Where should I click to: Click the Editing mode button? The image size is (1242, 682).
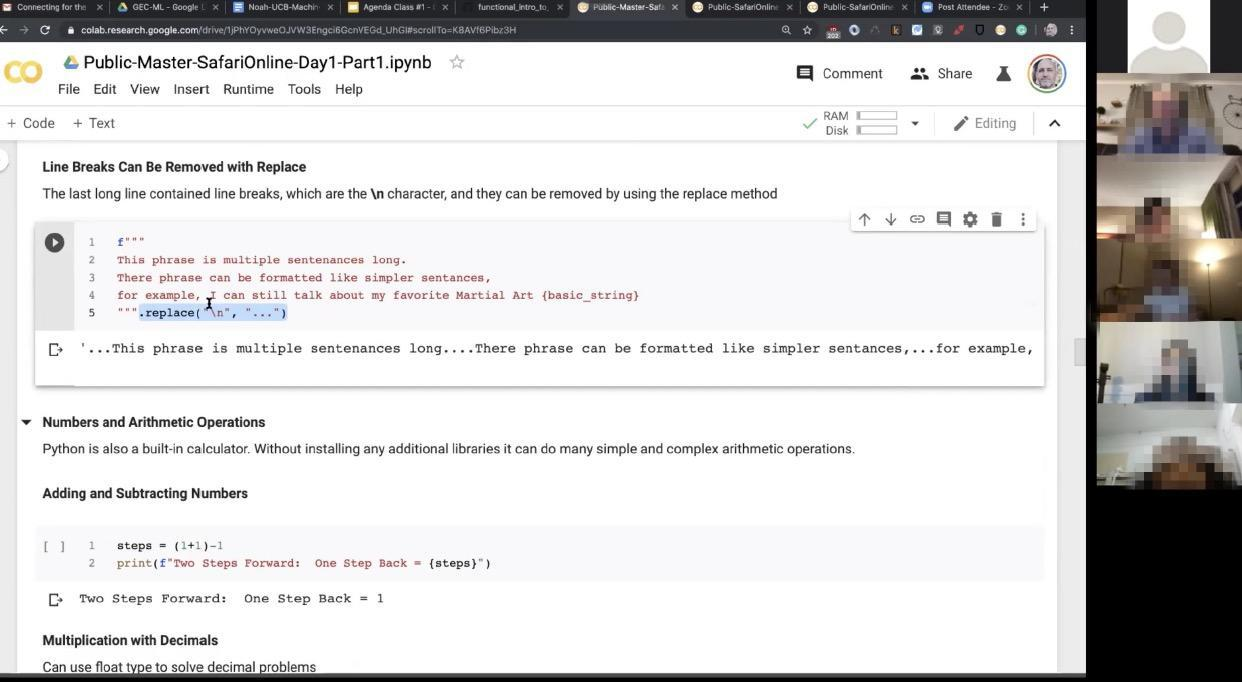pyautogui.click(x=984, y=123)
